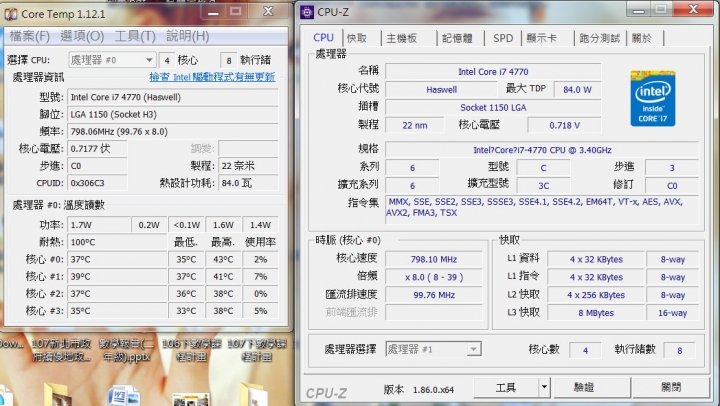720x406 pixels.
Task: Click the 名稱 field Intel Core i7 4770 in CPU-Z
Action: pyautogui.click(x=493, y=72)
